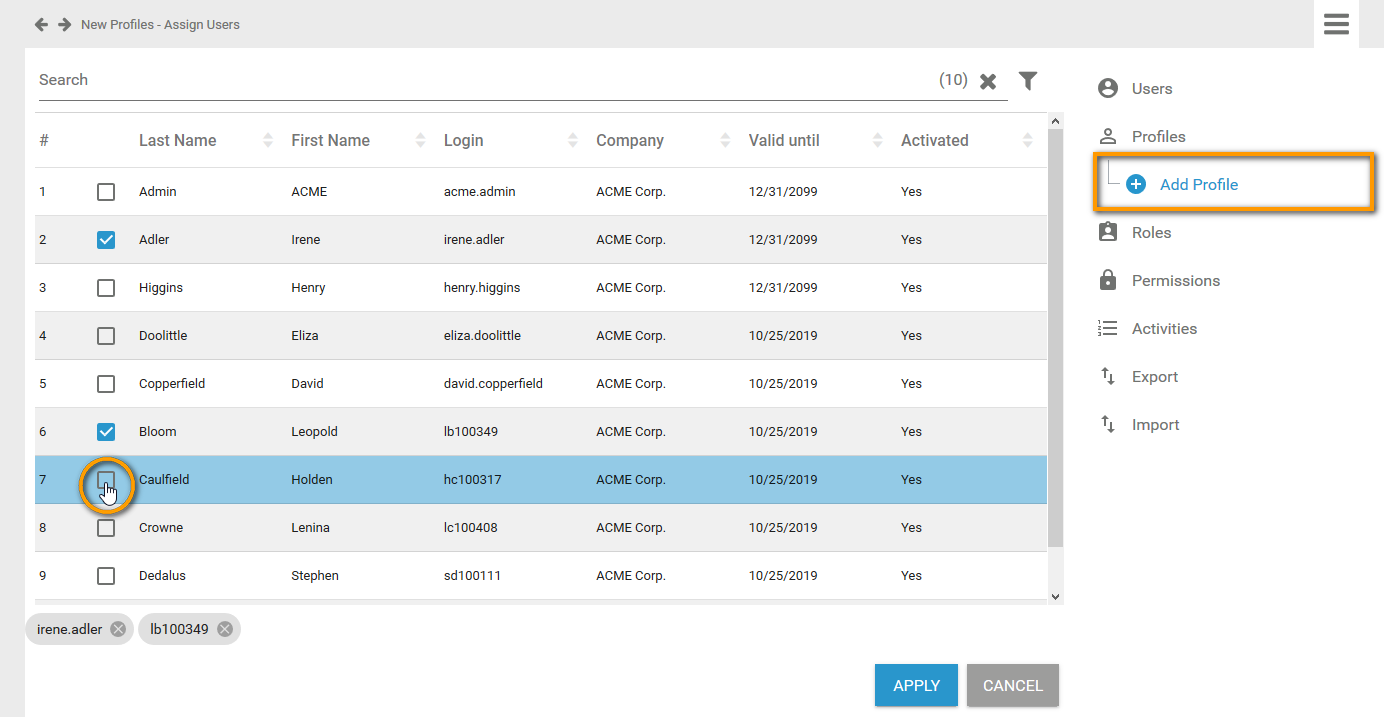Screen dimensions: 1384x717
Task: Sort by Last Name column arrows
Action: pos(268,141)
